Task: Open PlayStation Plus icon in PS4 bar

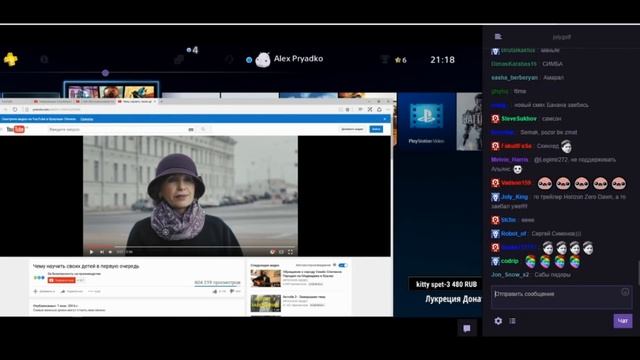Action: (x=11, y=59)
